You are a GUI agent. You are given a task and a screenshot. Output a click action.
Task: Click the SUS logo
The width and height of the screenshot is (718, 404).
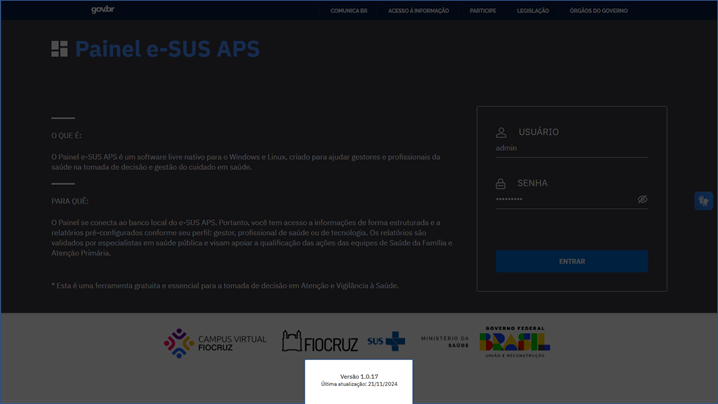(x=386, y=341)
